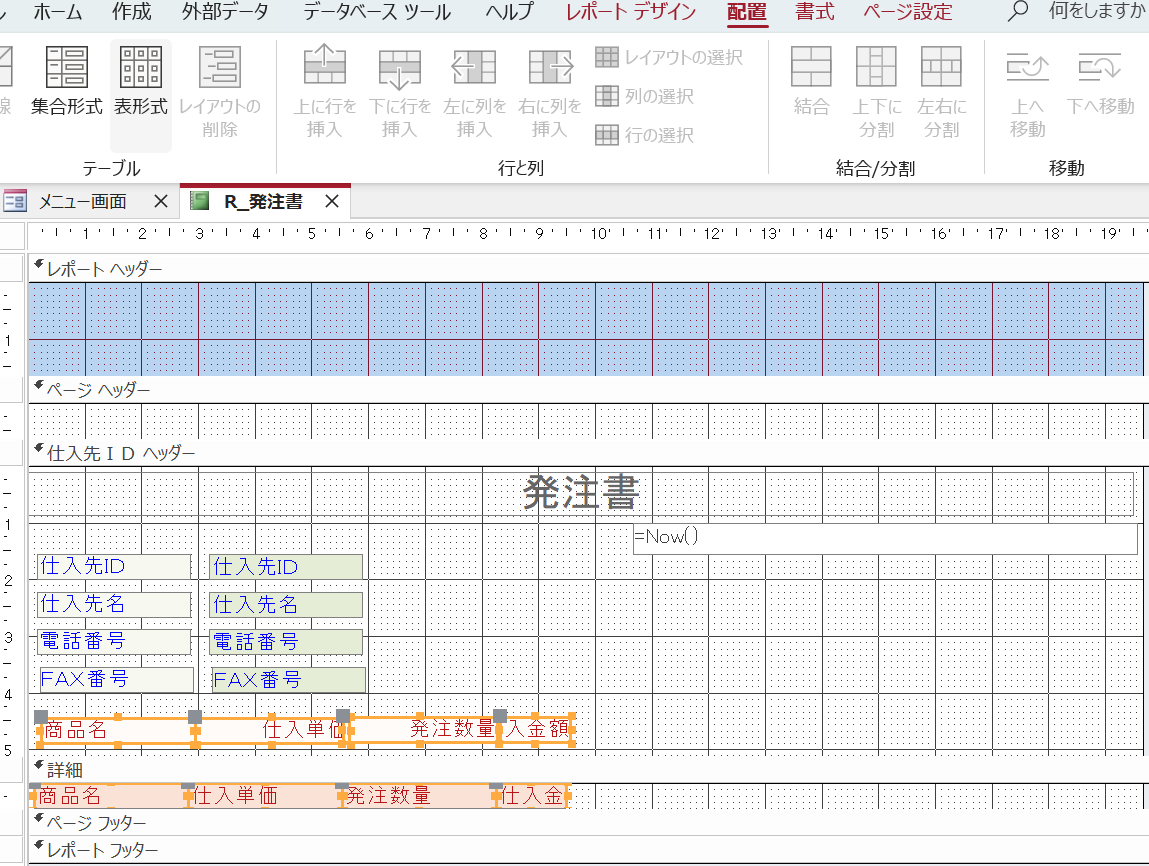Viewport: 1149px width, 866px height.
Task: Switch to the 書式 ribbon tab
Action: pos(815,11)
